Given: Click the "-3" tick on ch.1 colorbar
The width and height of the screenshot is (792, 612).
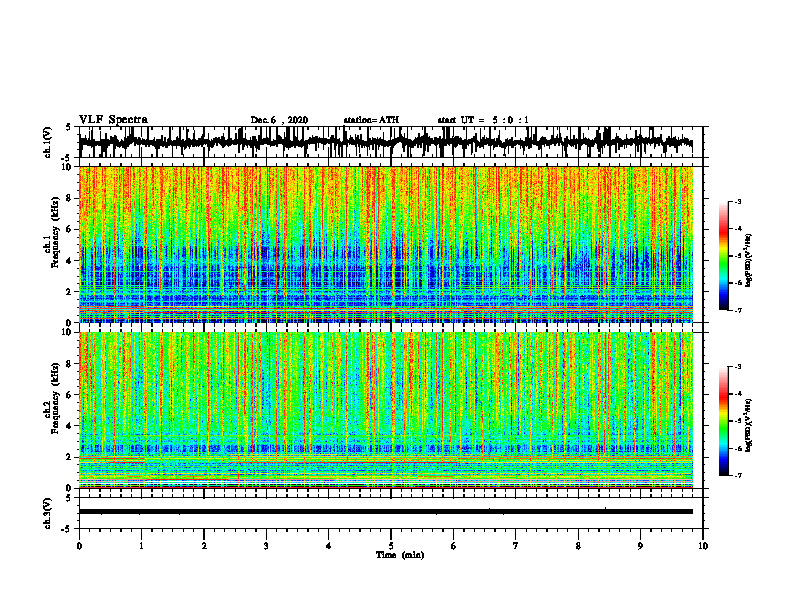Looking at the screenshot, I should pos(738,202).
